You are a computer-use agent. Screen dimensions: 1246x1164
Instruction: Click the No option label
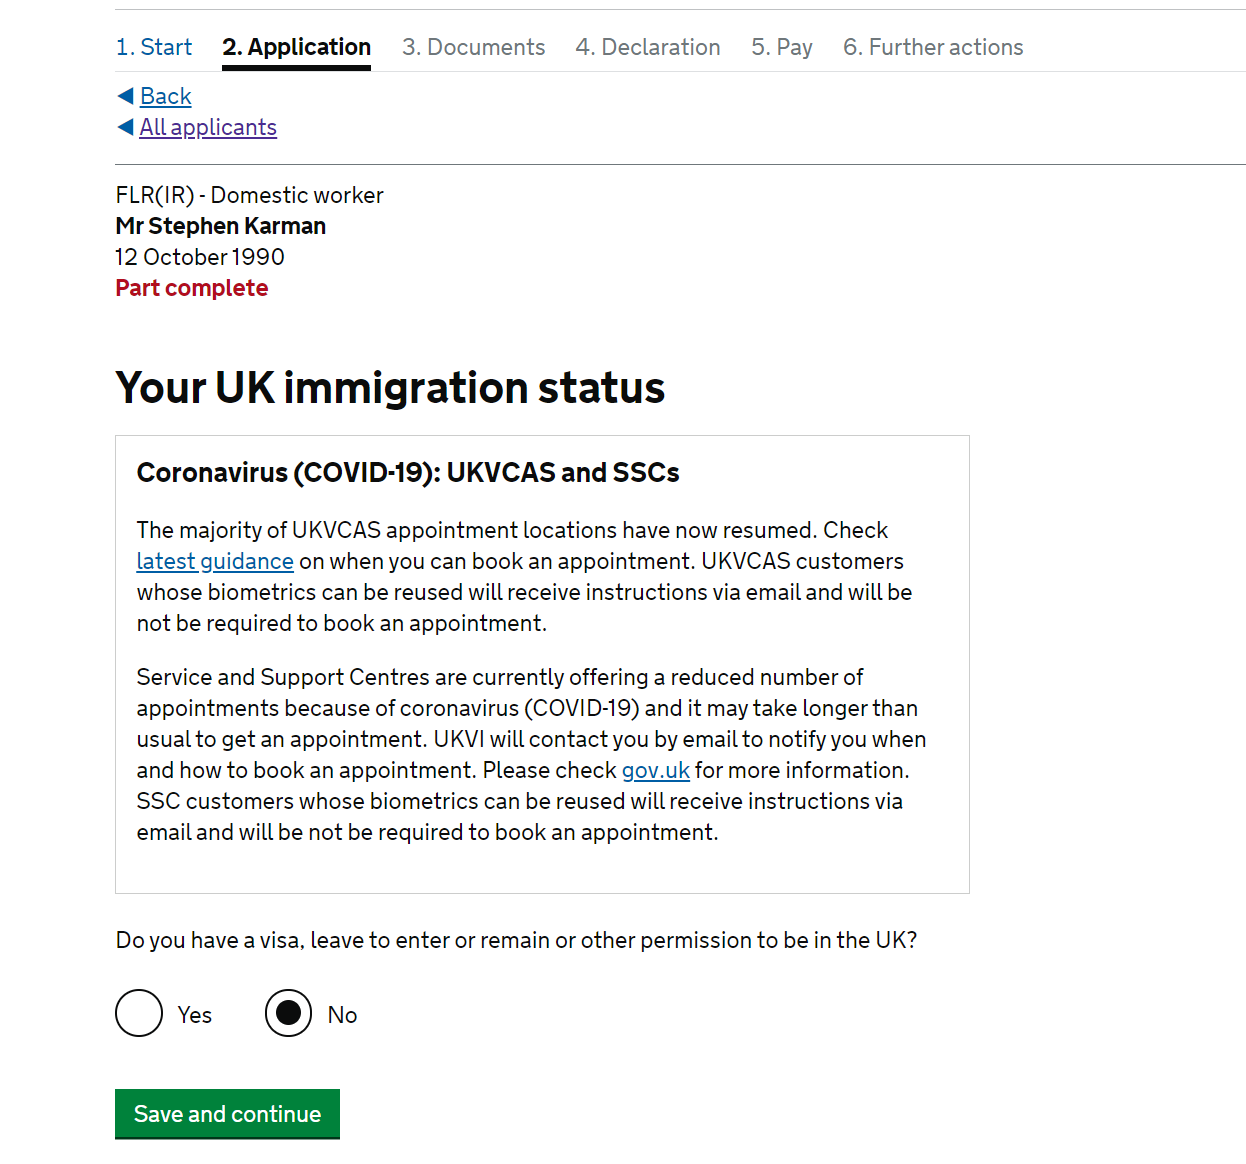[x=342, y=1015]
